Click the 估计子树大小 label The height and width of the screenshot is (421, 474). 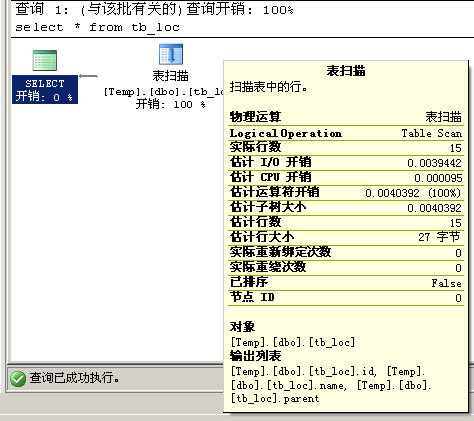click(x=268, y=207)
